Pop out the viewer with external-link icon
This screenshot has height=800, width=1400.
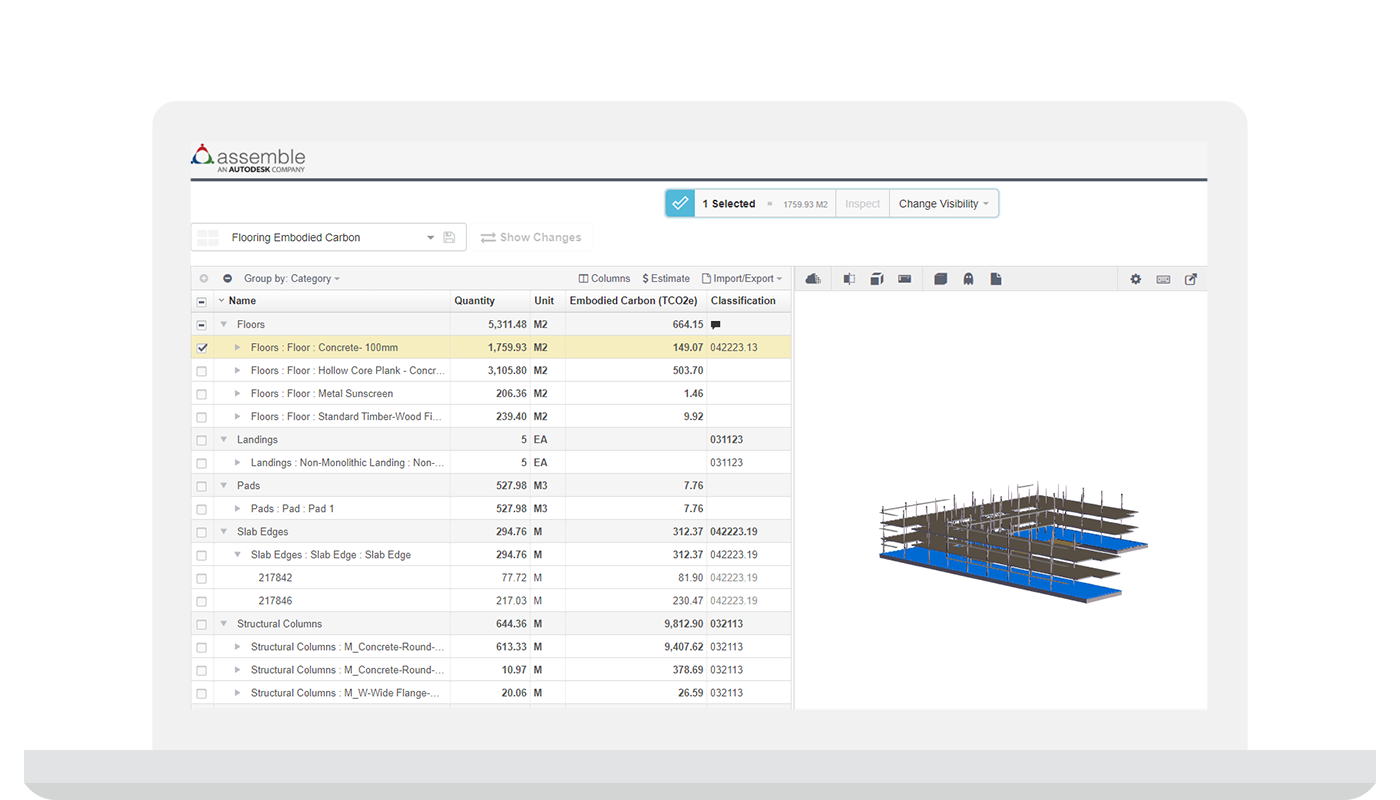pyautogui.click(x=1191, y=279)
